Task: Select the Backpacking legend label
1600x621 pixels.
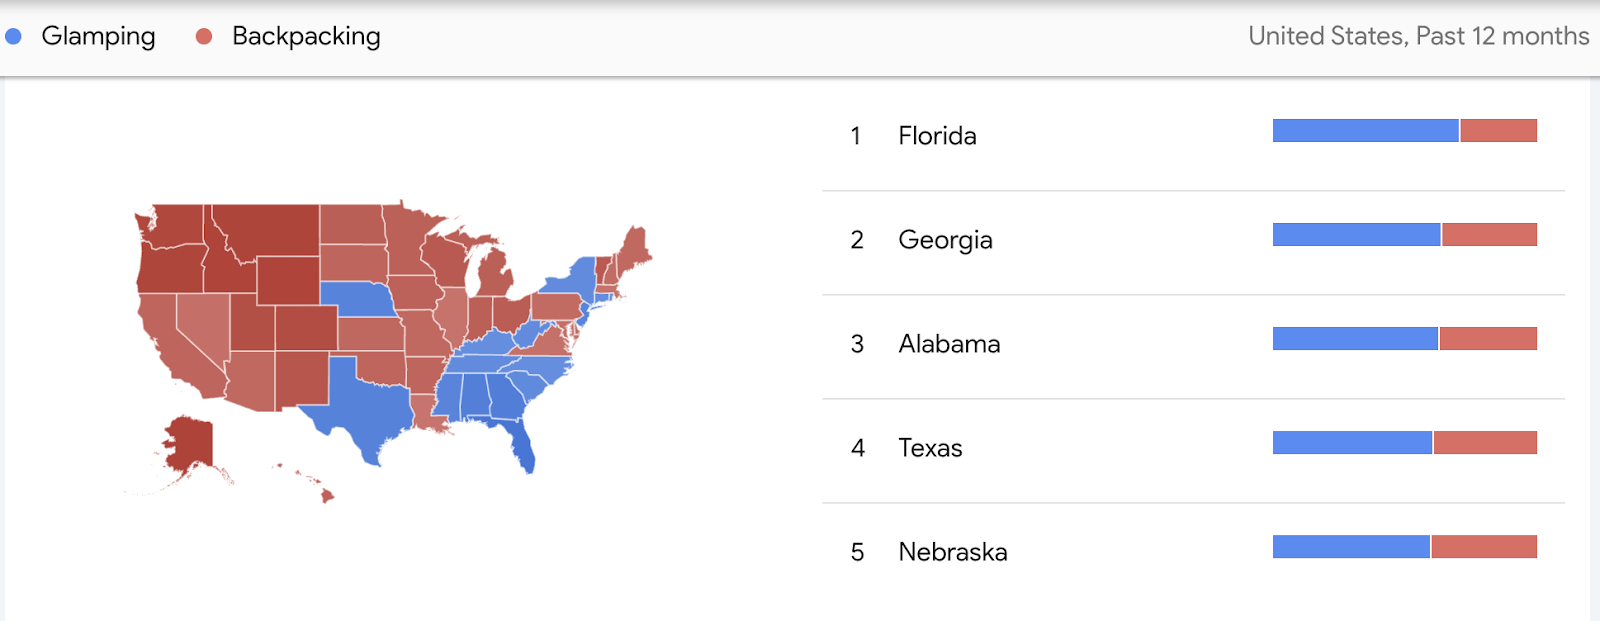Action: (306, 36)
